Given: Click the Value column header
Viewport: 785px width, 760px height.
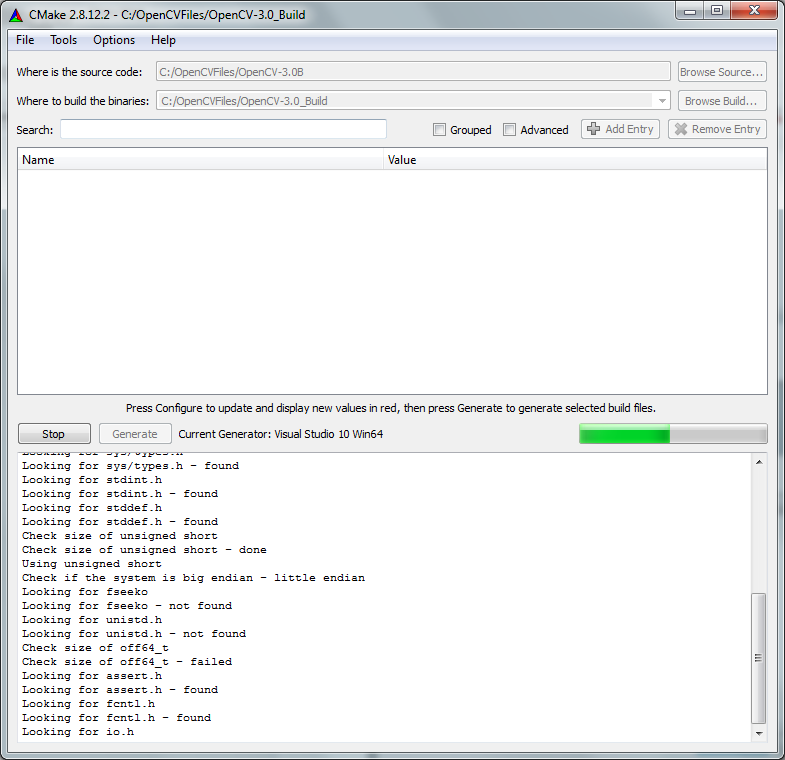Looking at the screenshot, I should click(575, 160).
